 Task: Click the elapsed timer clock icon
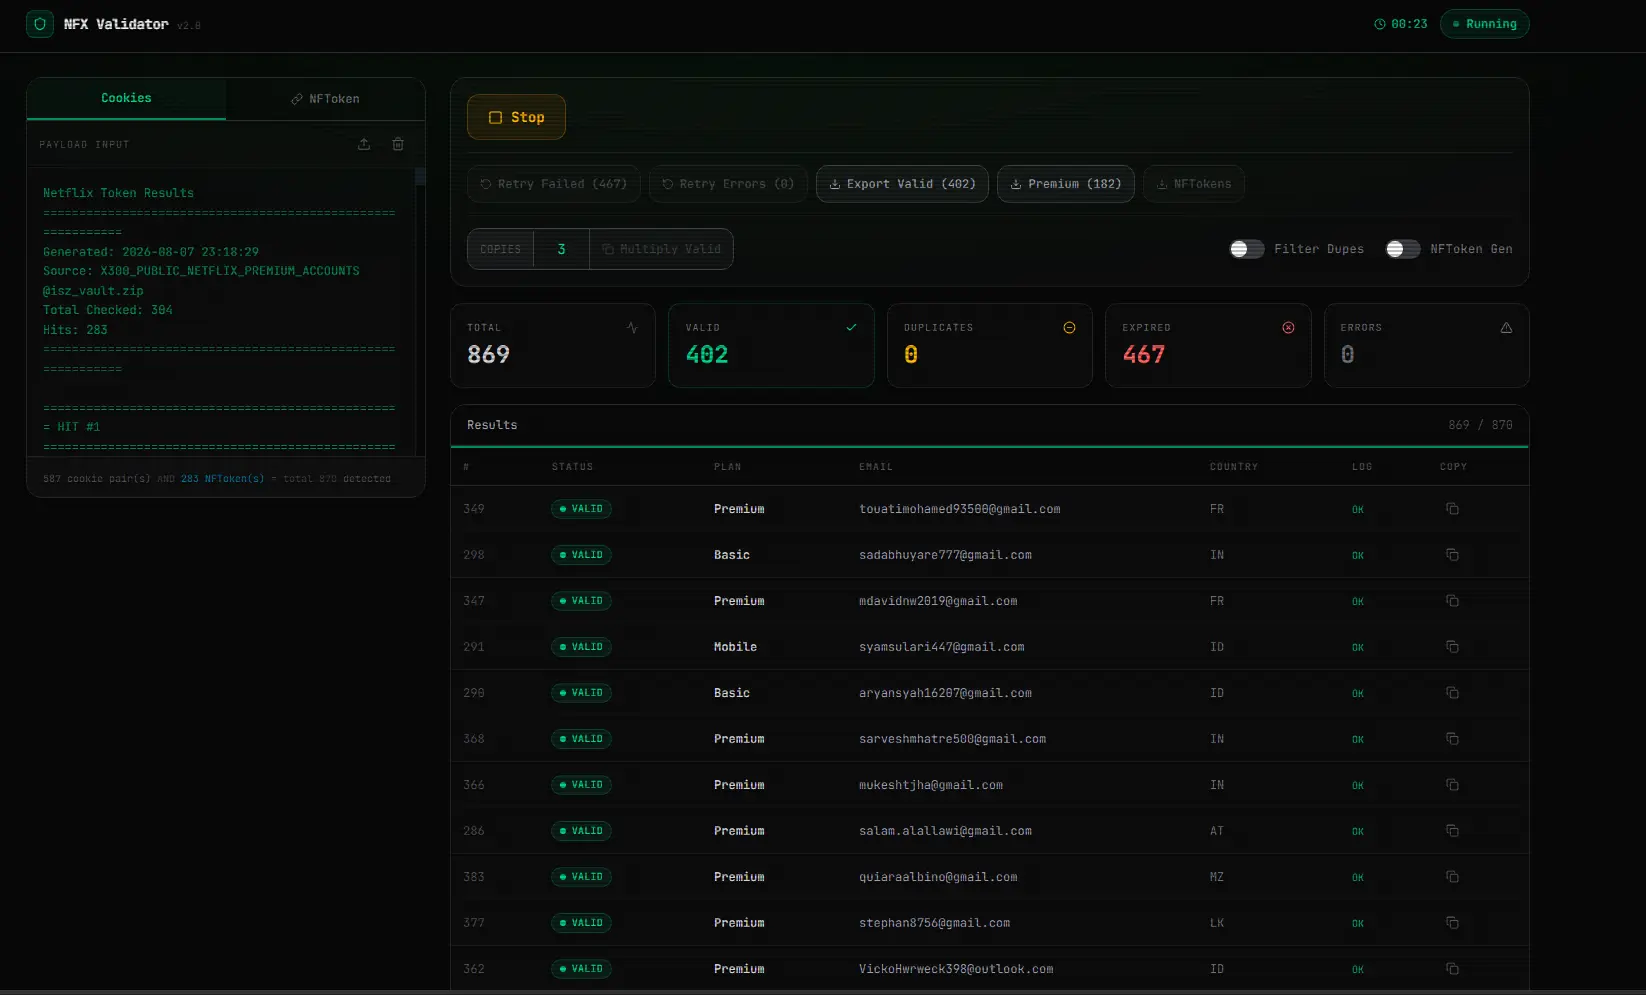(x=1380, y=24)
